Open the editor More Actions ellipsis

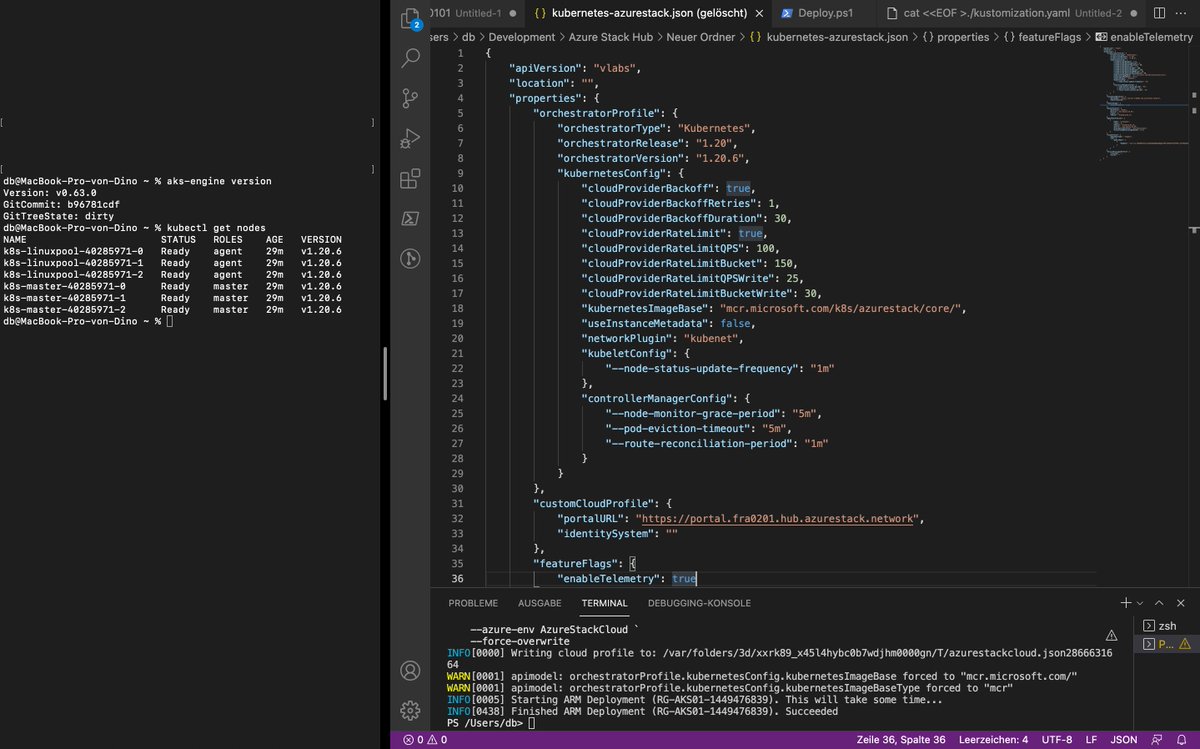coord(1183,14)
